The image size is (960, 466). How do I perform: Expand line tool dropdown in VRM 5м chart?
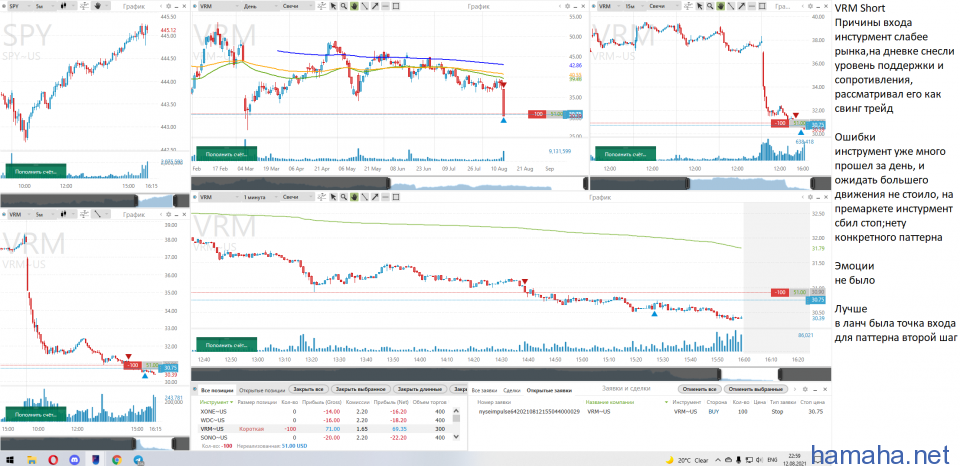coord(107,214)
